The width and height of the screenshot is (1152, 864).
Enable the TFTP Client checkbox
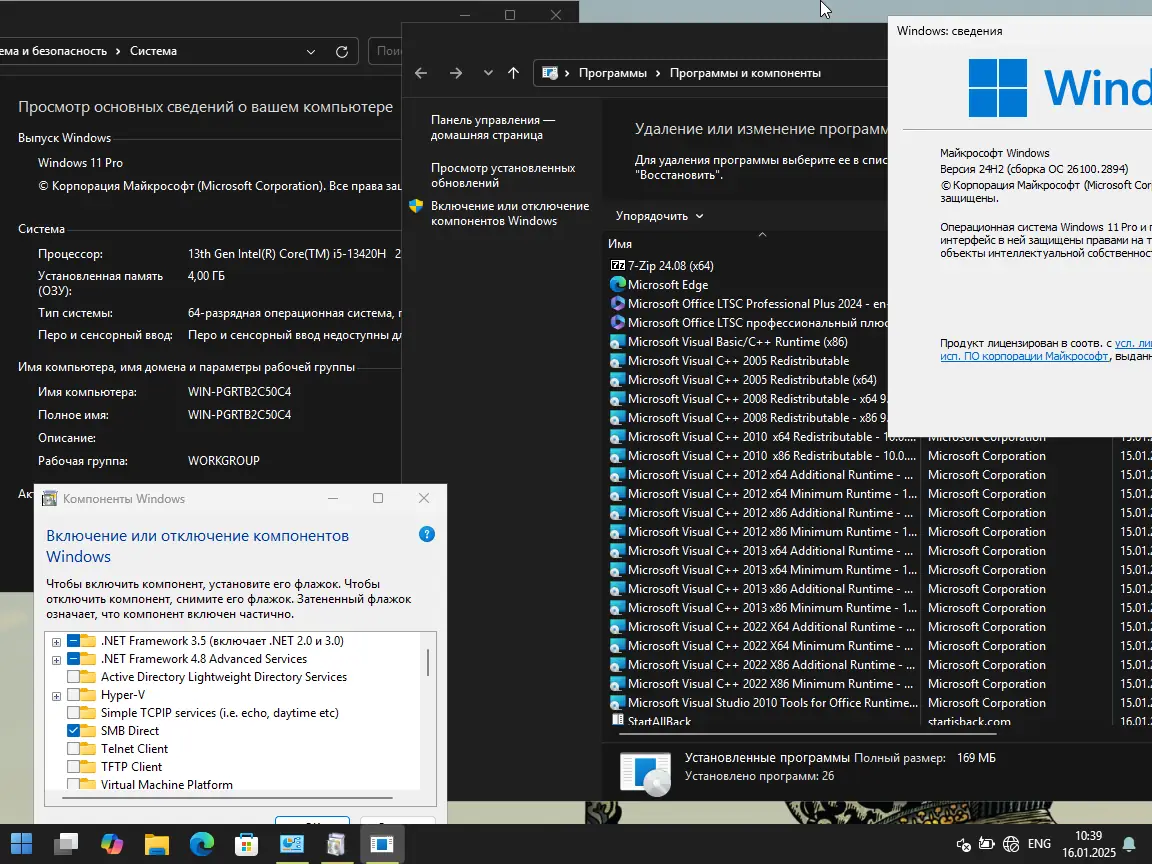(73, 767)
